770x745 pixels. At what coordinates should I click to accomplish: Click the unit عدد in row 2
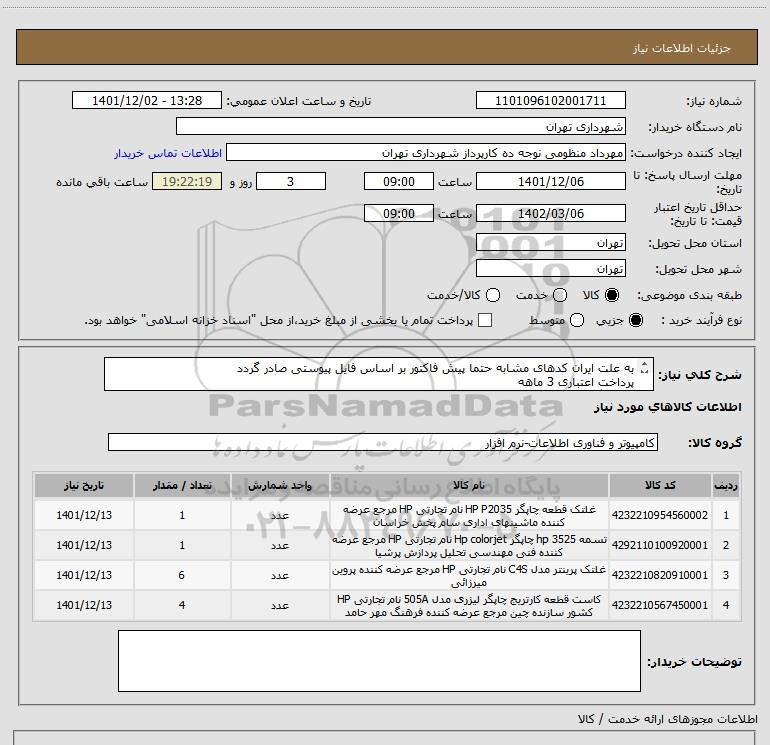(279, 545)
